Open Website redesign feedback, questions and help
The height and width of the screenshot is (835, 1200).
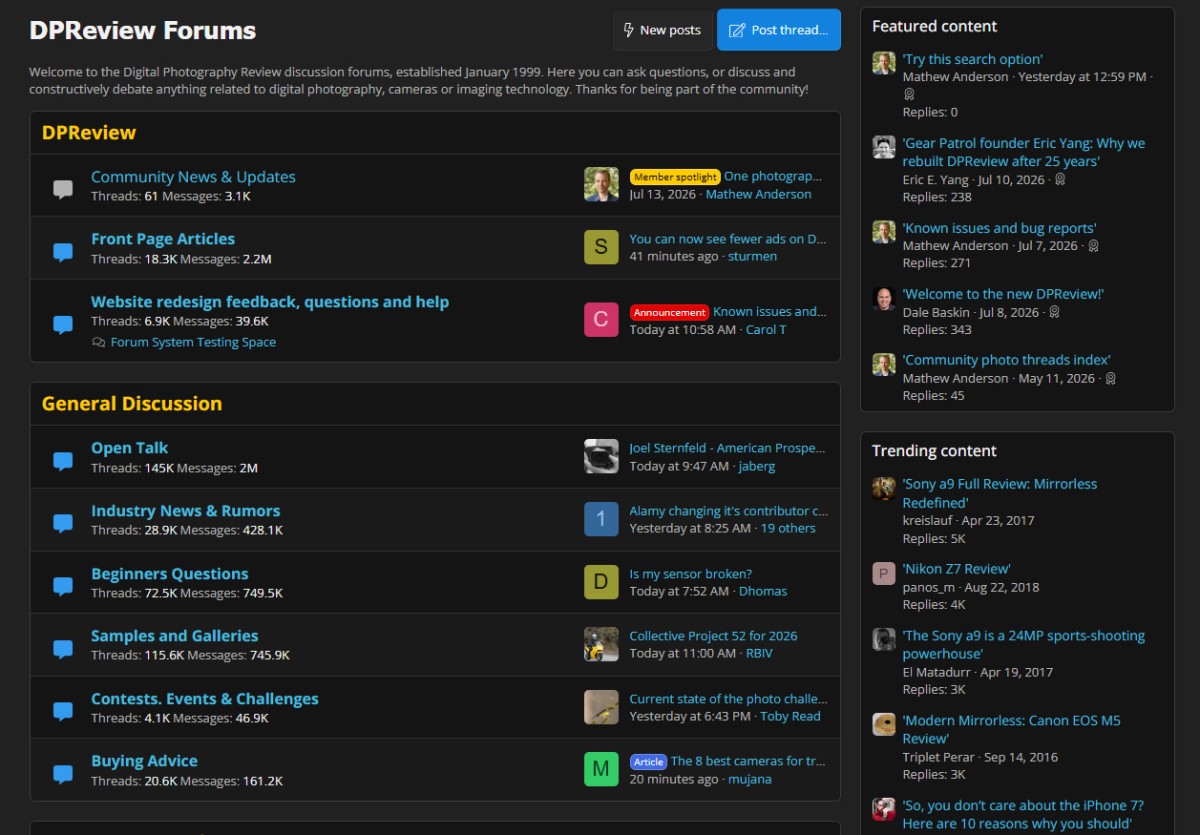pos(270,302)
